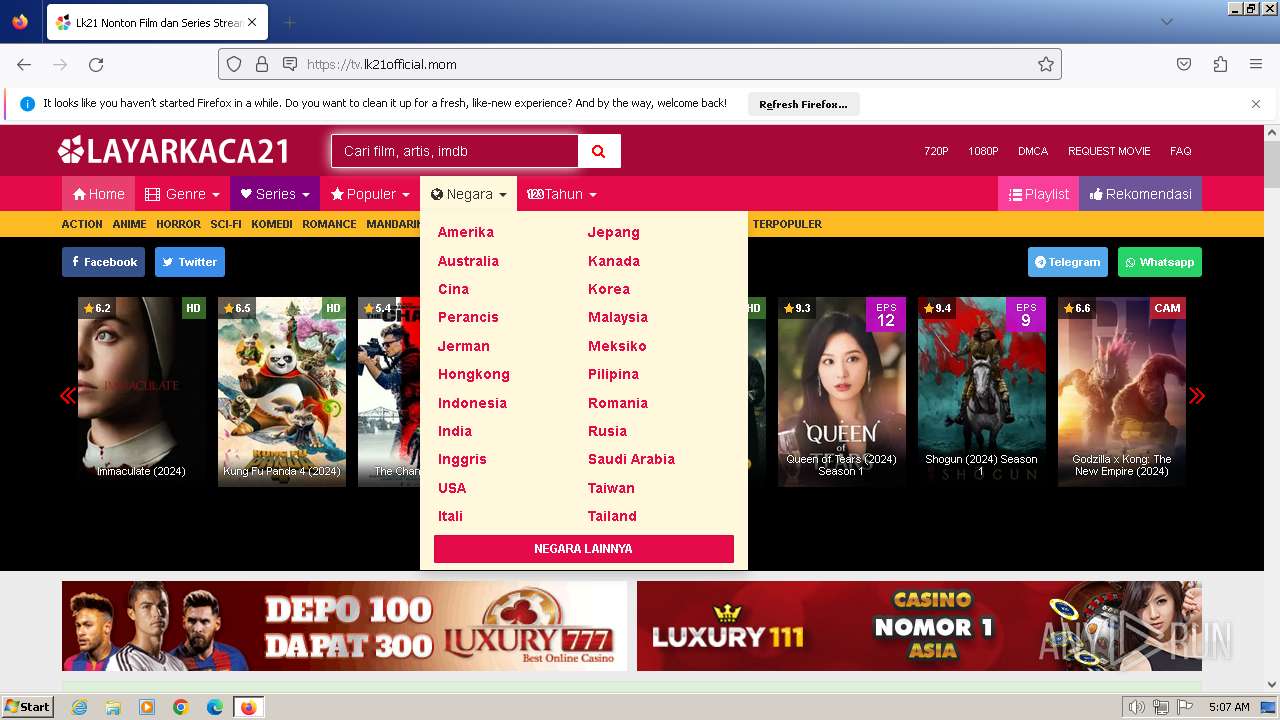Focus the Cari film search box
This screenshot has width=1280, height=720.
pyautogui.click(x=455, y=151)
